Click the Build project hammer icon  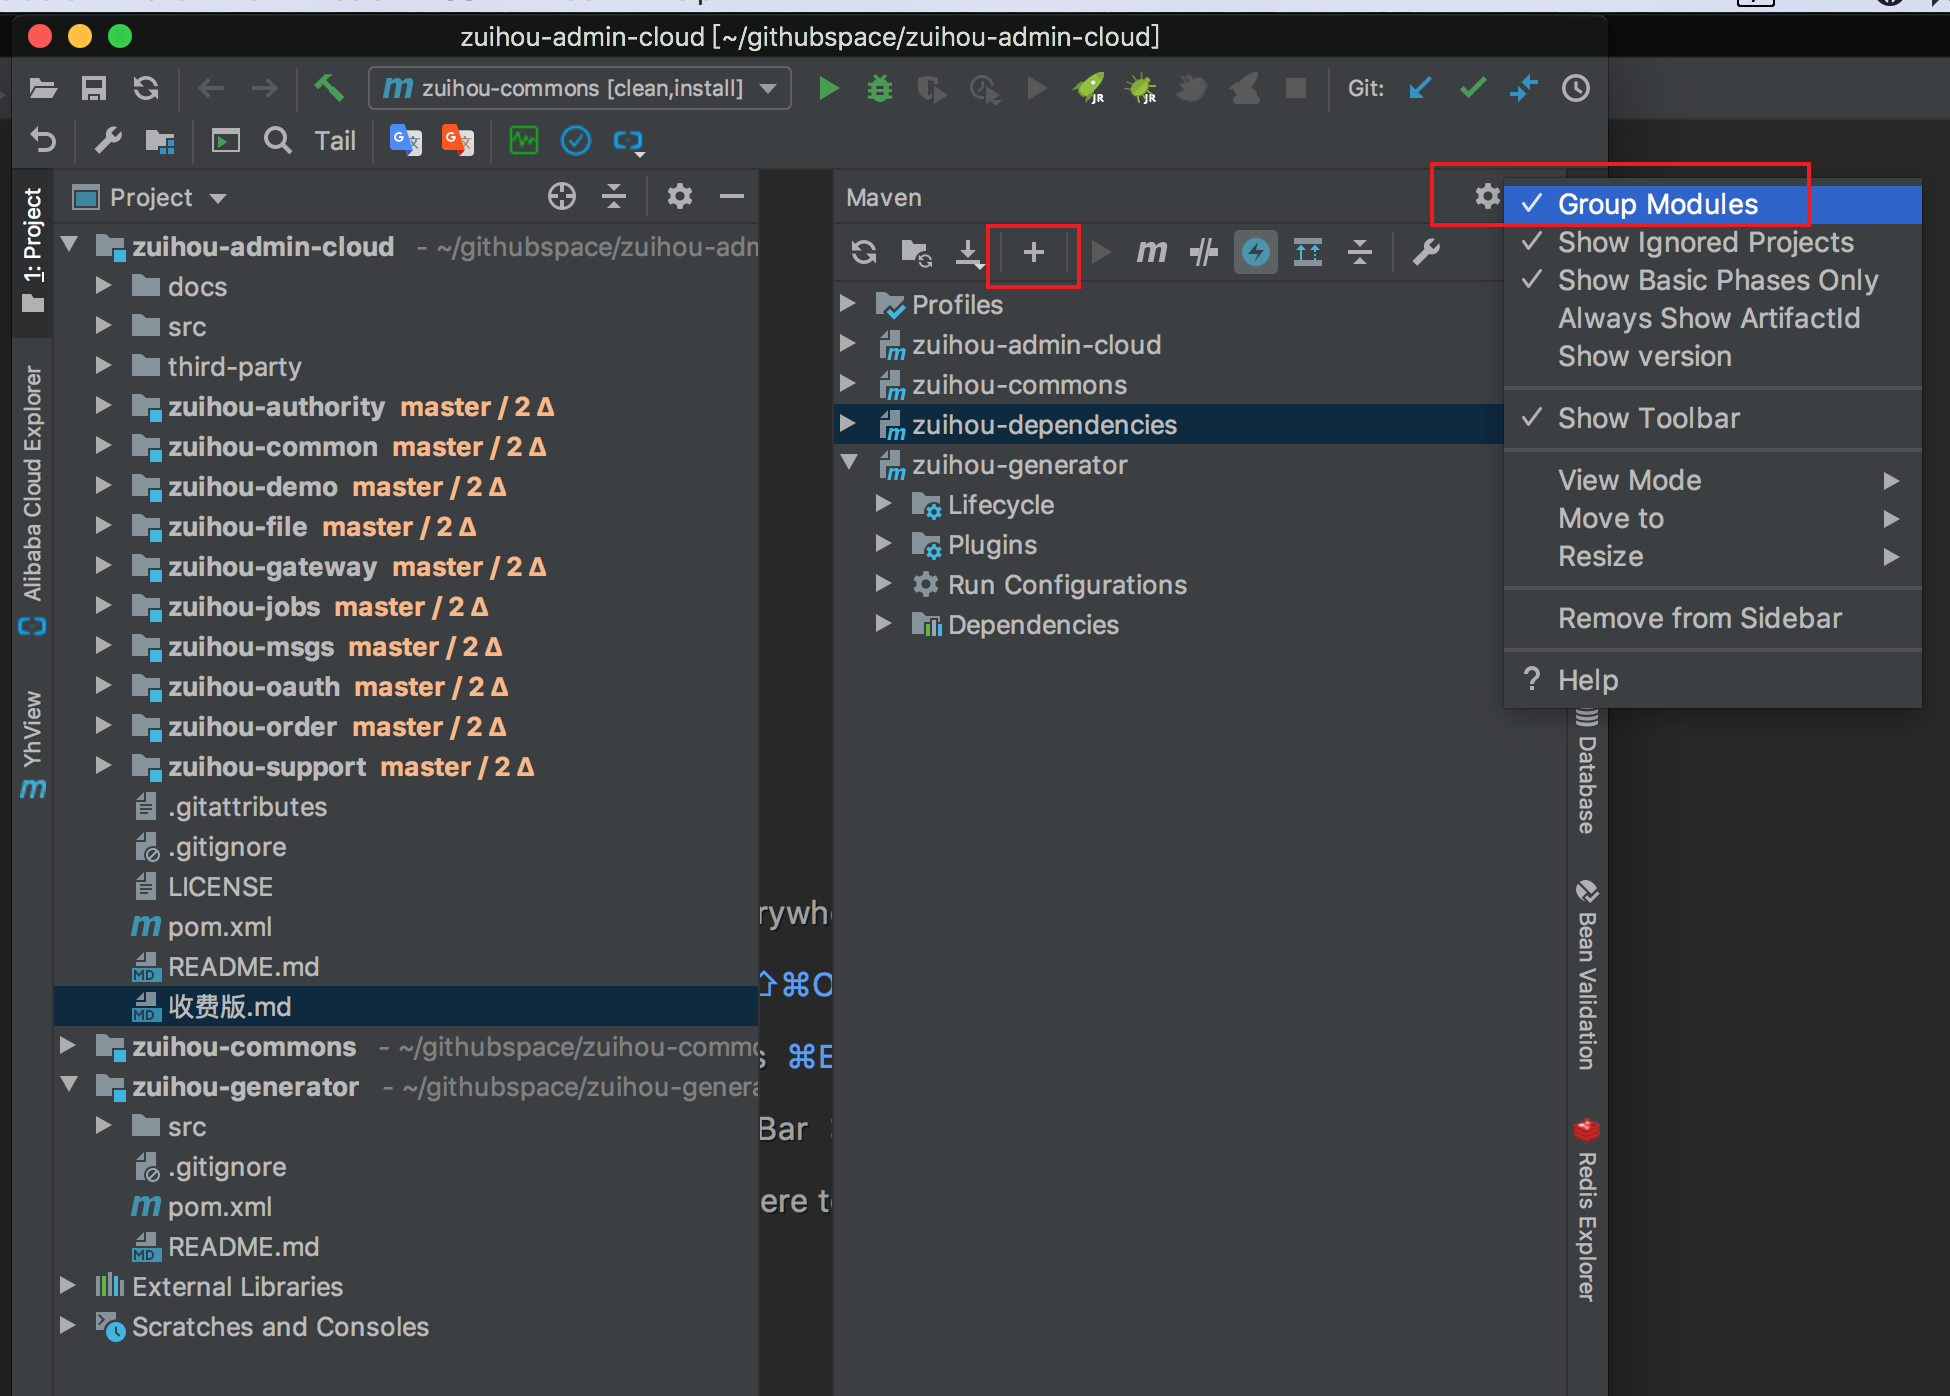(328, 88)
